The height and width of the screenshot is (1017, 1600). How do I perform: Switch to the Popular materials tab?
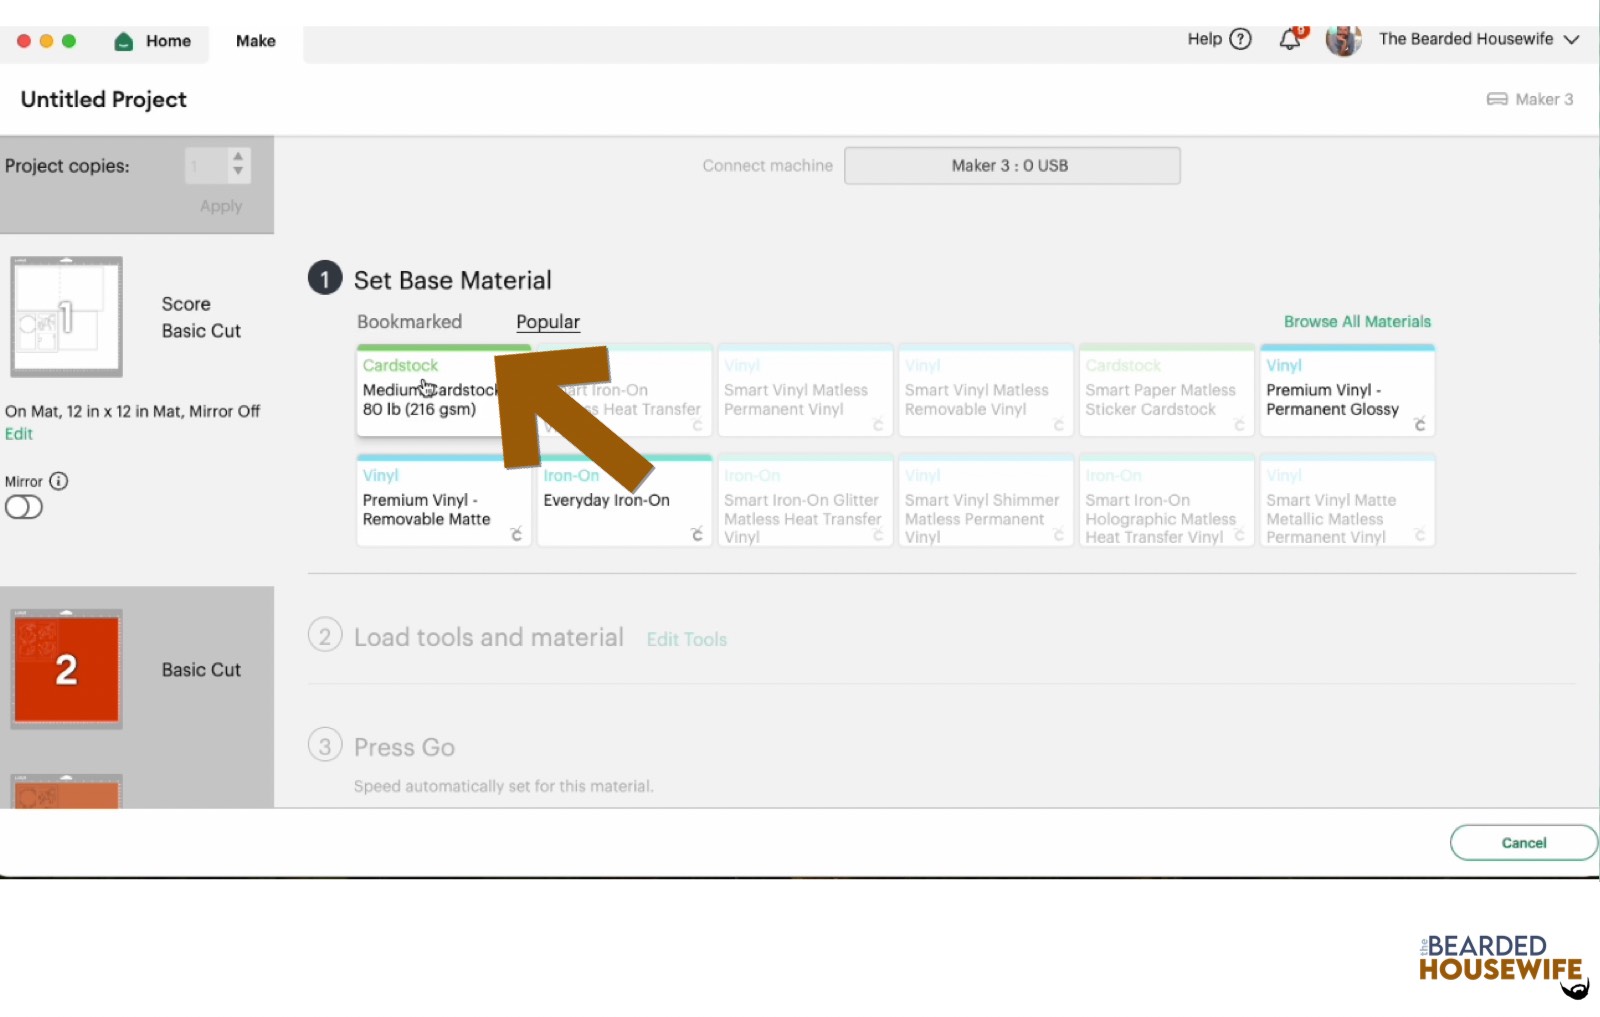pos(547,321)
